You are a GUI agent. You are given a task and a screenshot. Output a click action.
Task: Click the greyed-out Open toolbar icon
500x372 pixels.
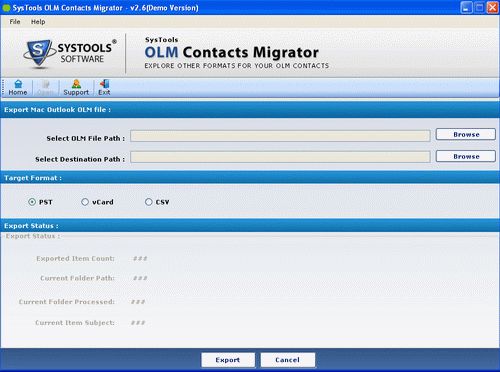point(45,88)
